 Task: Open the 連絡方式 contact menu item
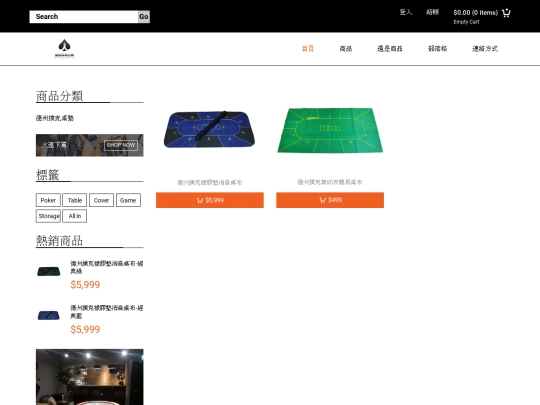[485, 49]
